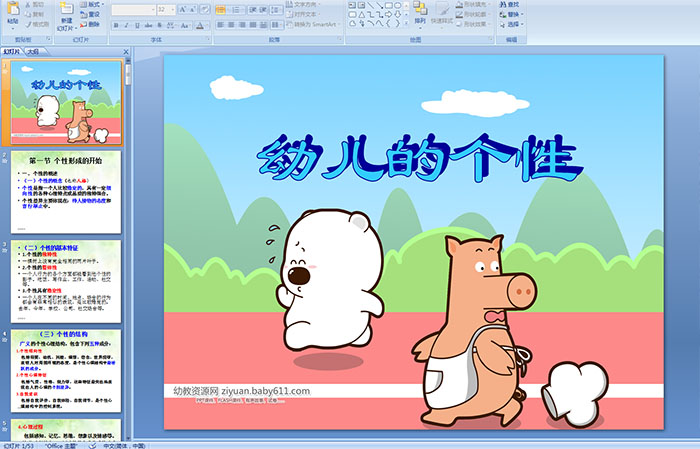
Task: Click the Reset slide button
Action: click(x=90, y=14)
